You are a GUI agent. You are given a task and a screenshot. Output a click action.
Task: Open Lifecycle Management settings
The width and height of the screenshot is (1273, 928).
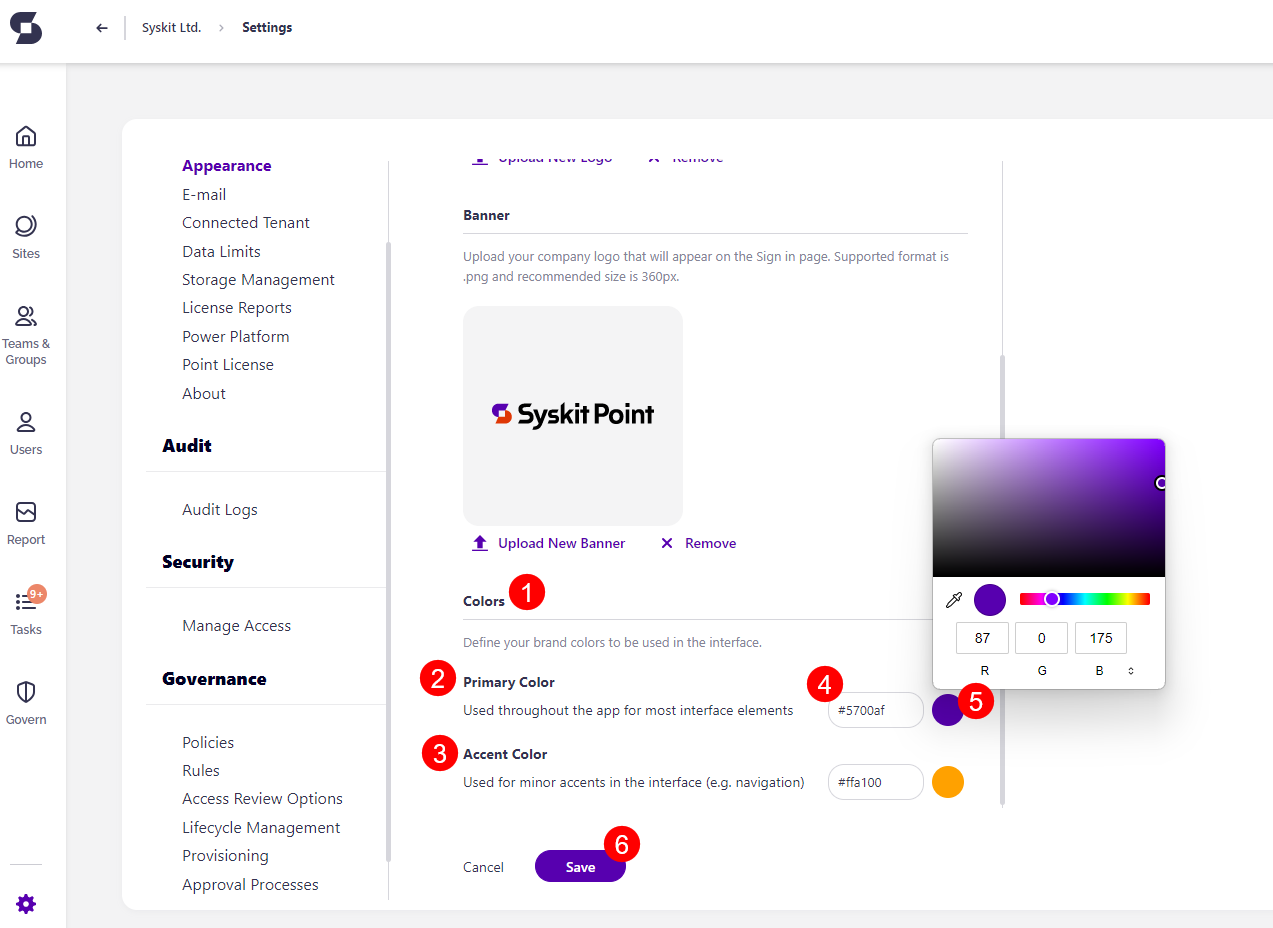[261, 827]
